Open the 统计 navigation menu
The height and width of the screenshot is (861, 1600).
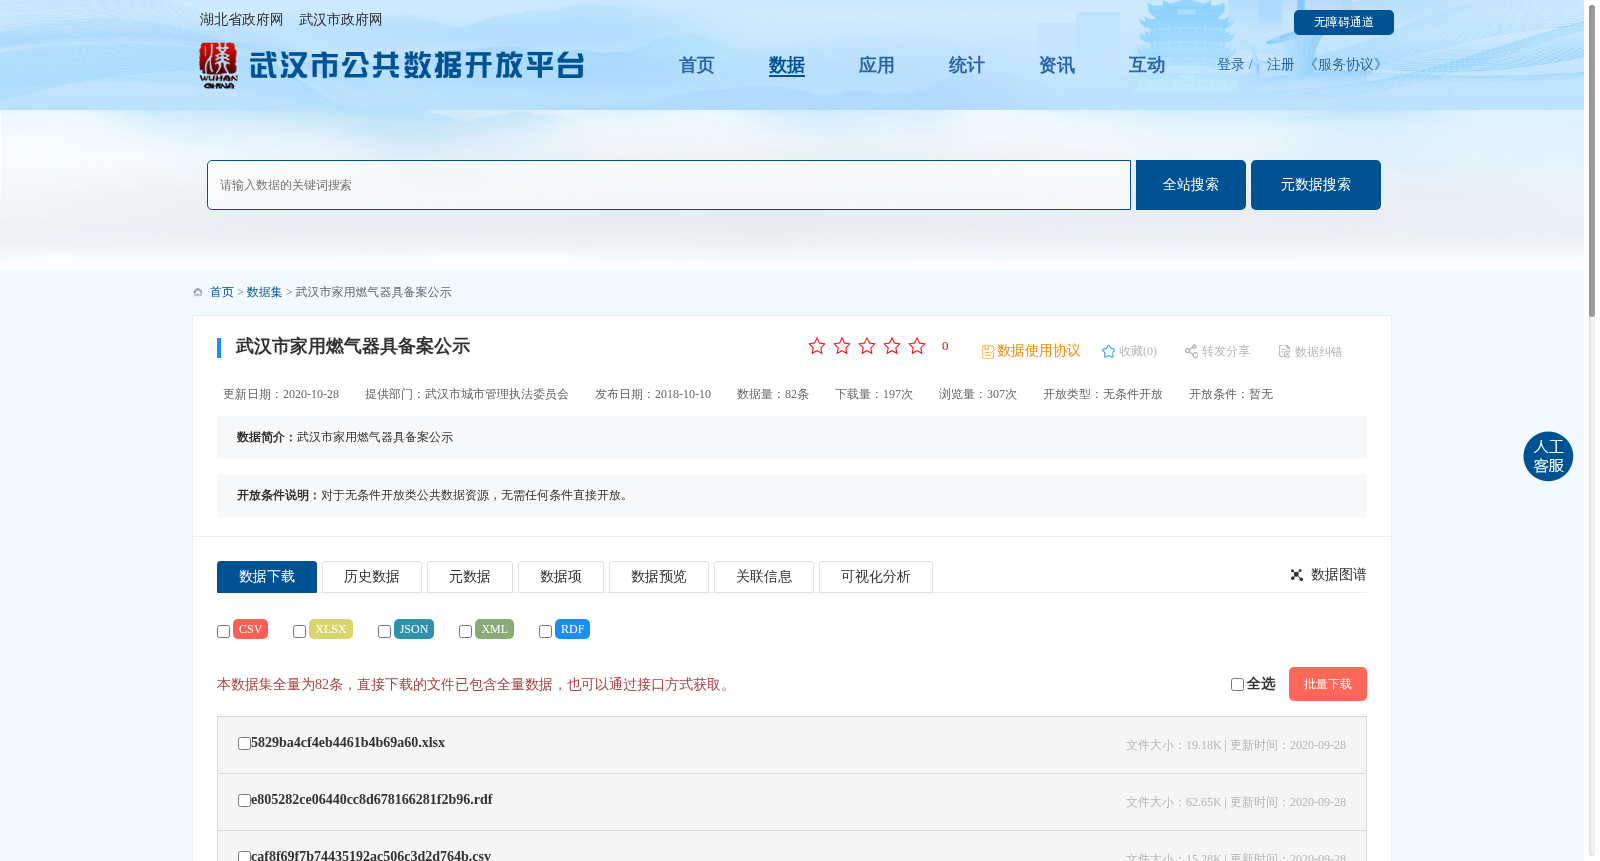click(967, 65)
